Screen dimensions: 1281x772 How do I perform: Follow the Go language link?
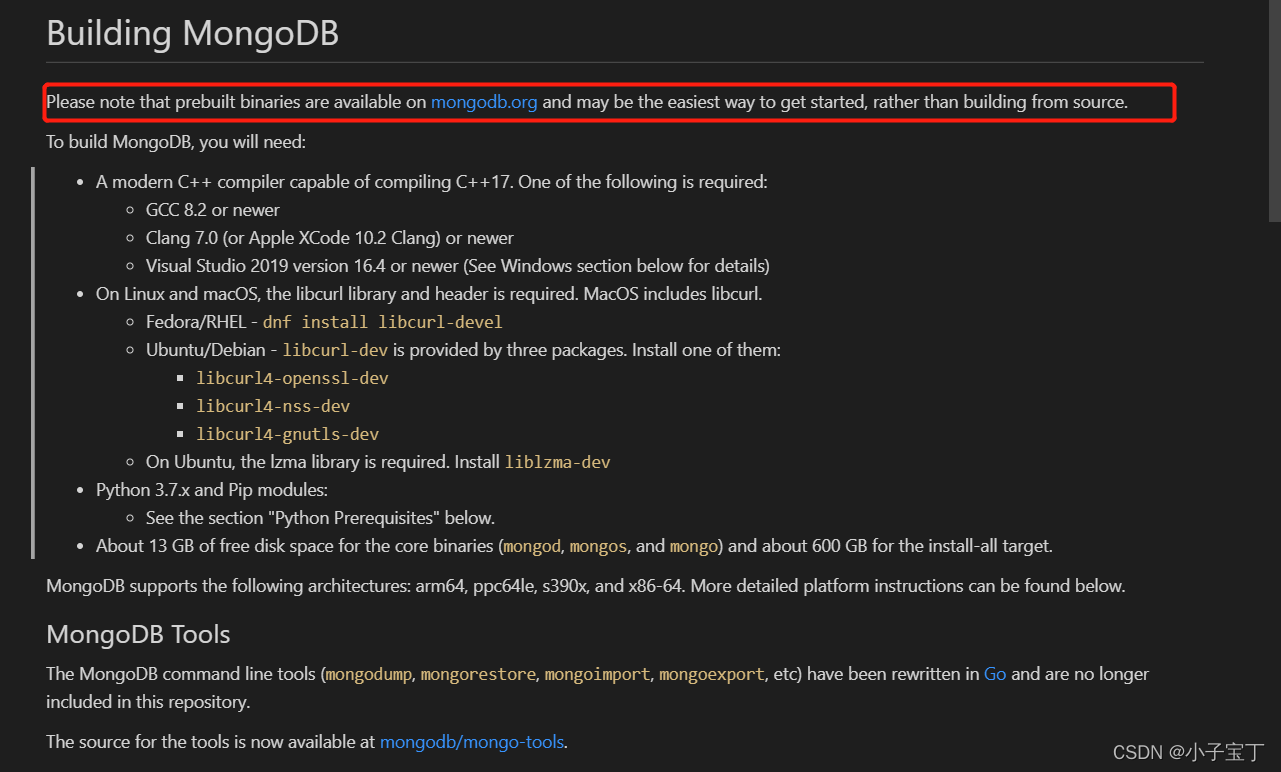click(995, 674)
